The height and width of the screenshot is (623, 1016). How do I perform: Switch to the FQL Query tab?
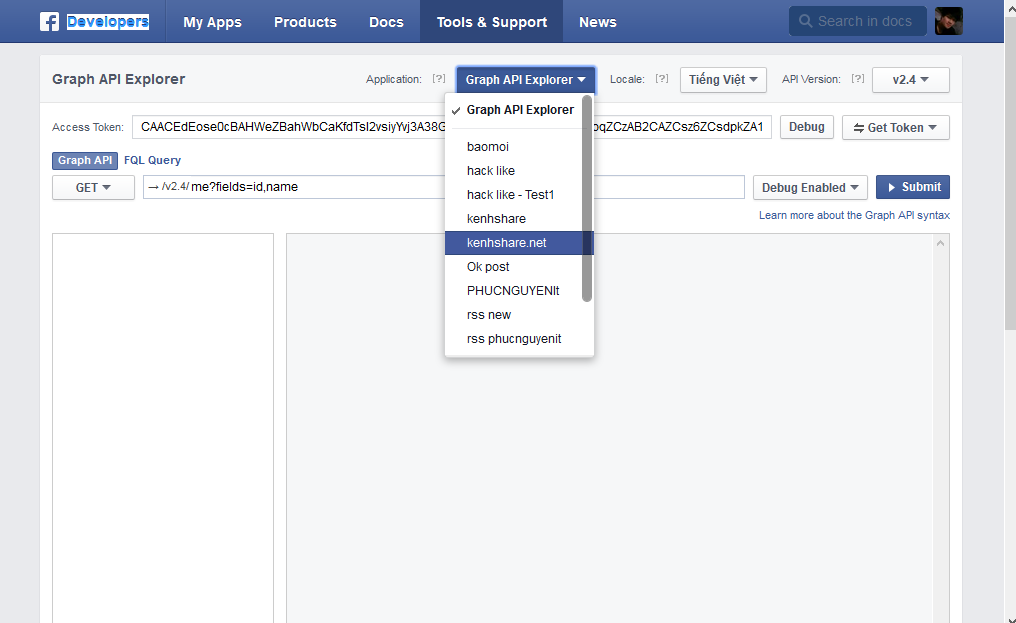pos(152,160)
